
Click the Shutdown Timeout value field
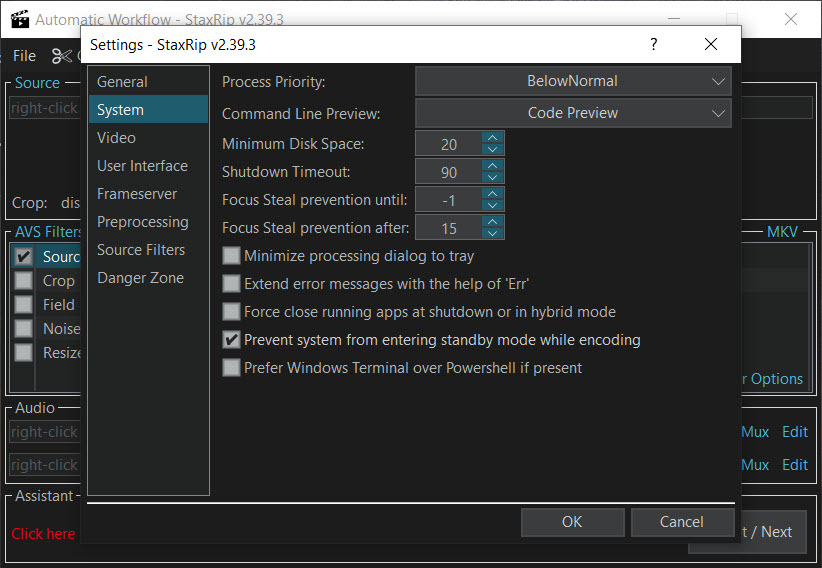pos(449,172)
